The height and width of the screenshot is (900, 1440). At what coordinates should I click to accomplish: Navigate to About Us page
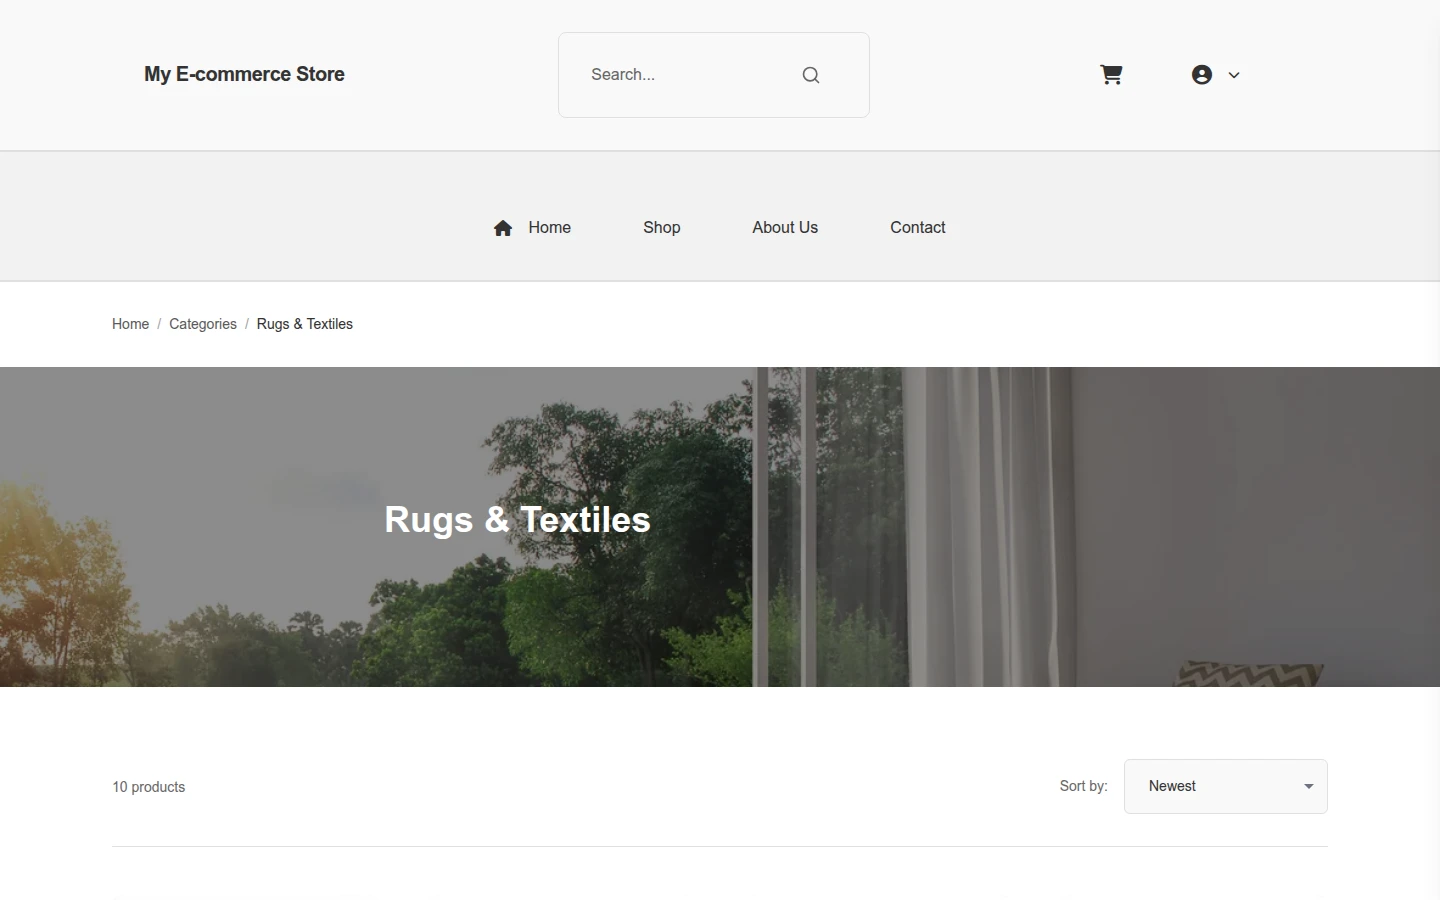tap(785, 228)
